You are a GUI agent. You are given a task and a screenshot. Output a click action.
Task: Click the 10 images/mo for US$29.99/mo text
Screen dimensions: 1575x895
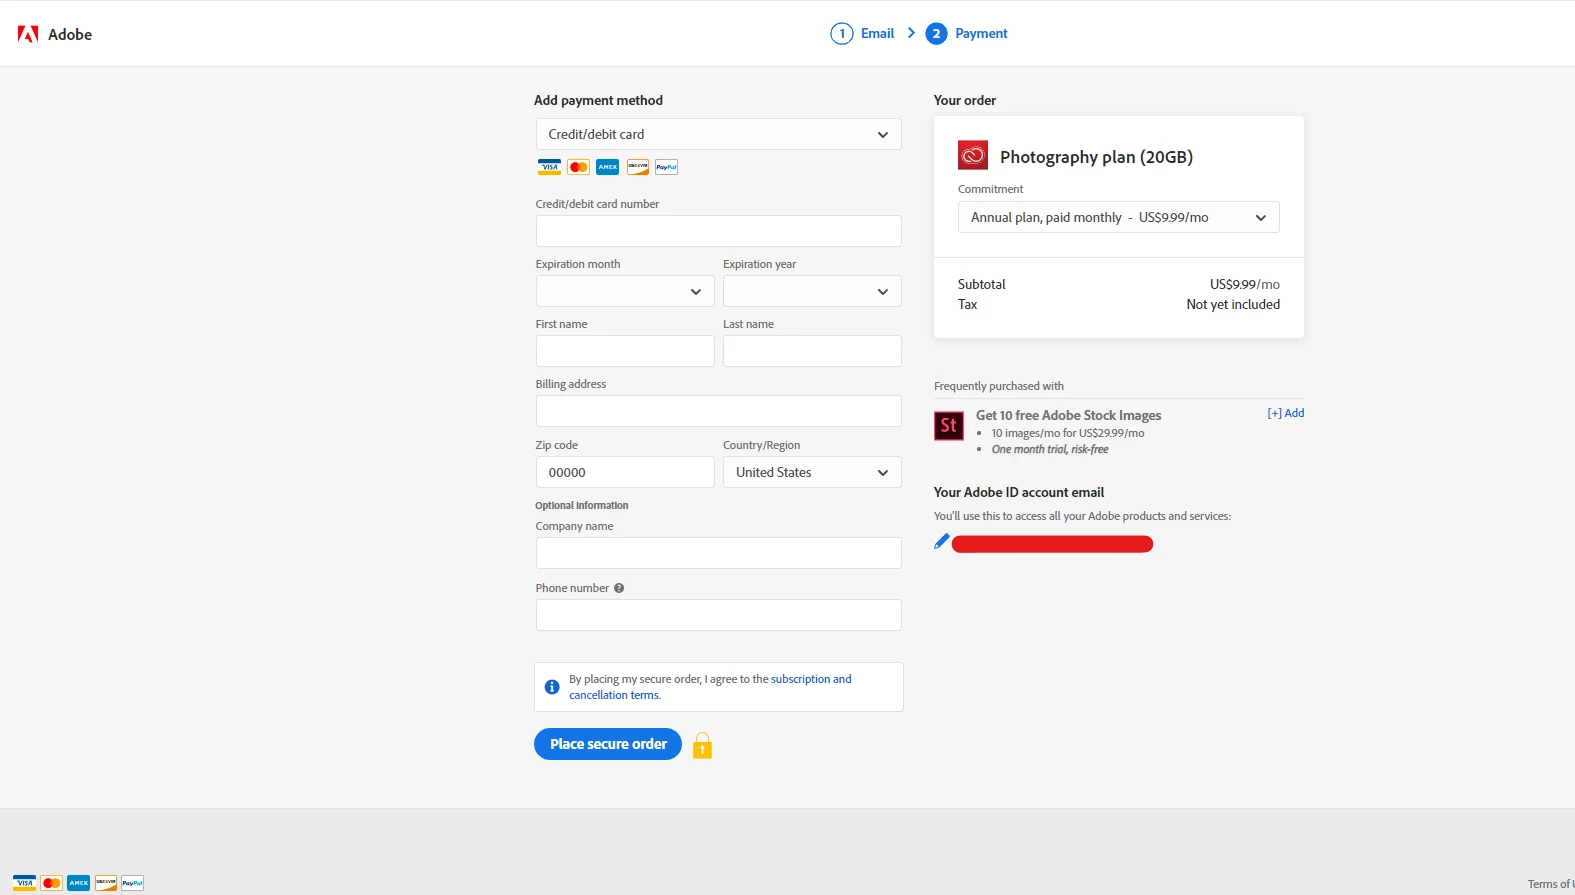tap(1068, 433)
